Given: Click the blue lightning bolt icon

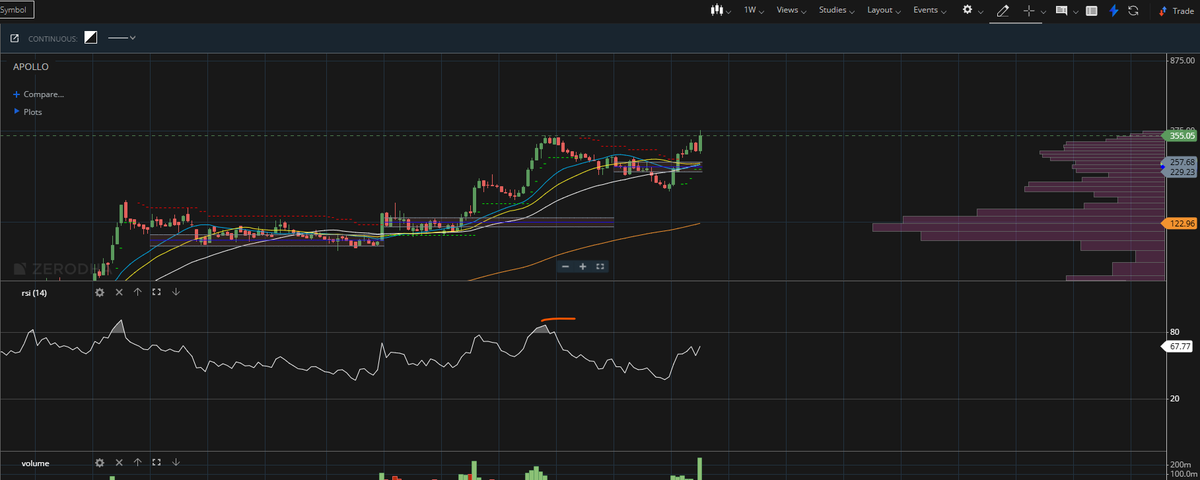Looking at the screenshot, I should coord(1113,10).
